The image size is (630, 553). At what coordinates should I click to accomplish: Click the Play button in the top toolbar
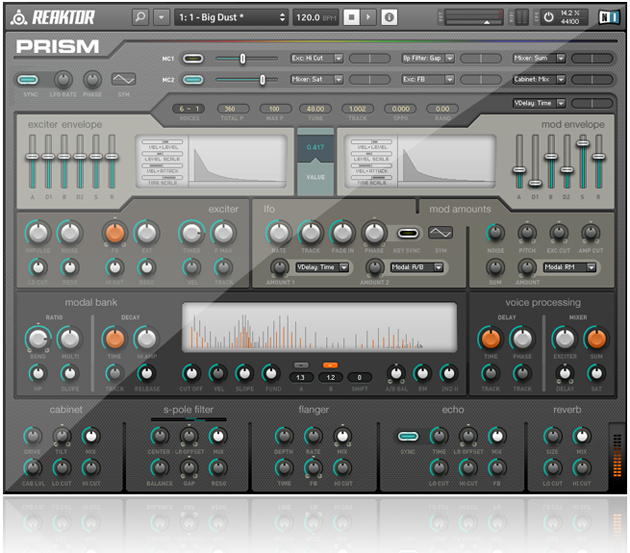(368, 17)
